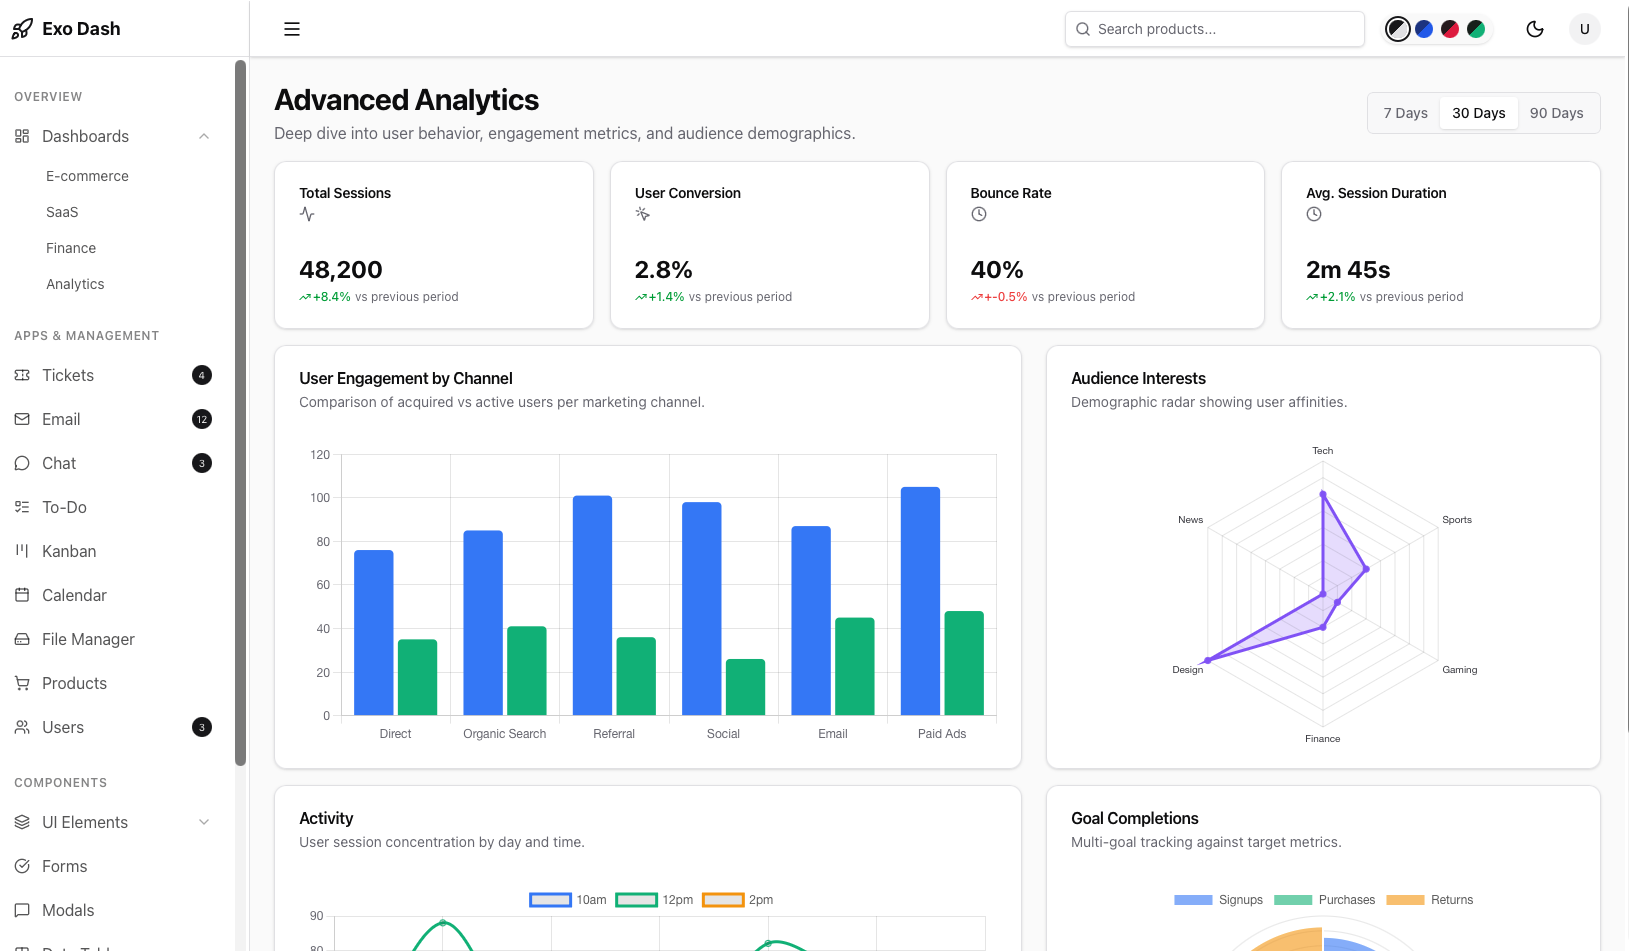Click the Calendar icon in sidebar
This screenshot has height=951, width=1629.
(x=22, y=595)
